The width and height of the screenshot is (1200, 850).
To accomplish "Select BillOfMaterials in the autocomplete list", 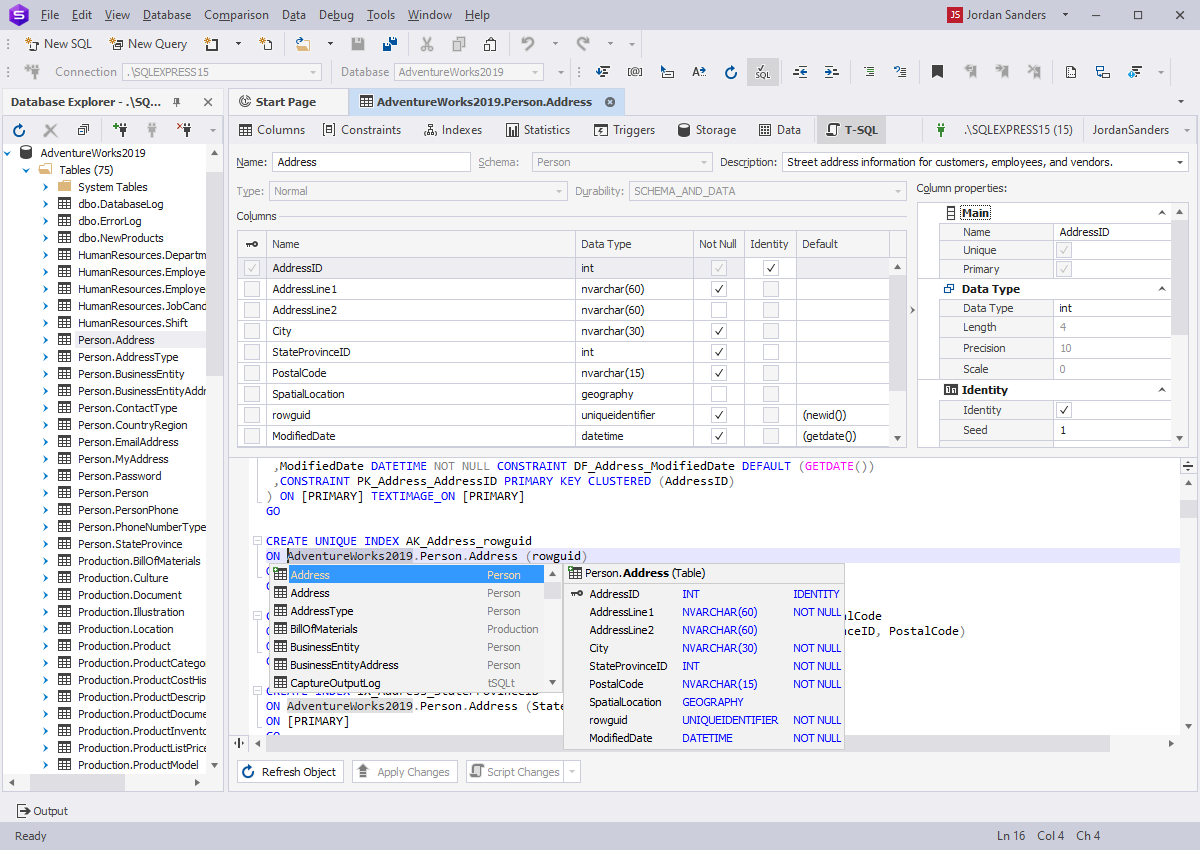I will click(x=323, y=629).
